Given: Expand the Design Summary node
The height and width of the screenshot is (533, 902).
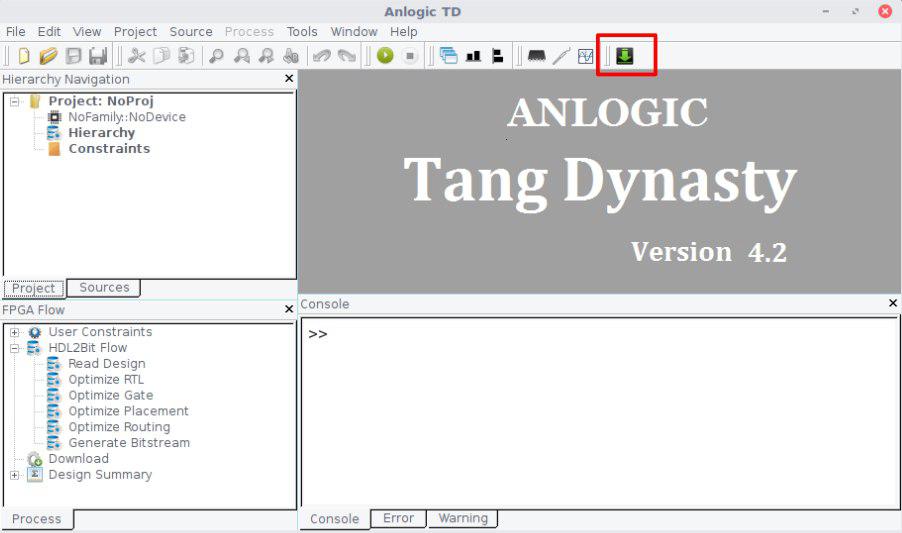Looking at the screenshot, I should pos(14,475).
